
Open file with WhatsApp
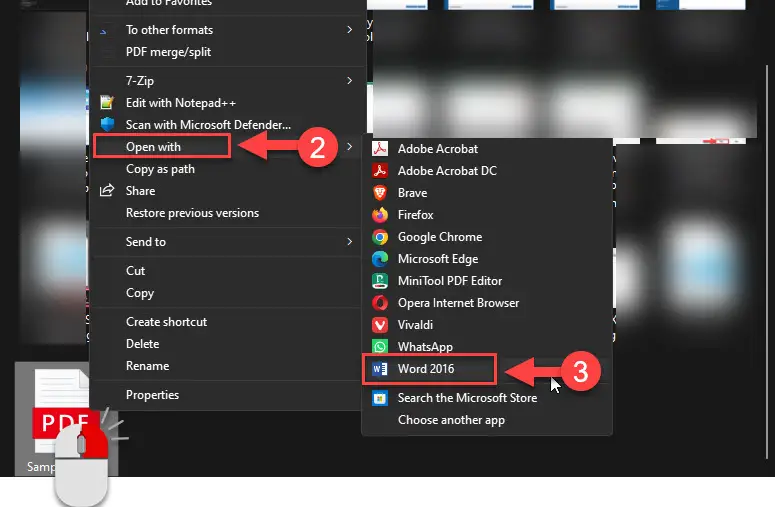click(487, 346)
